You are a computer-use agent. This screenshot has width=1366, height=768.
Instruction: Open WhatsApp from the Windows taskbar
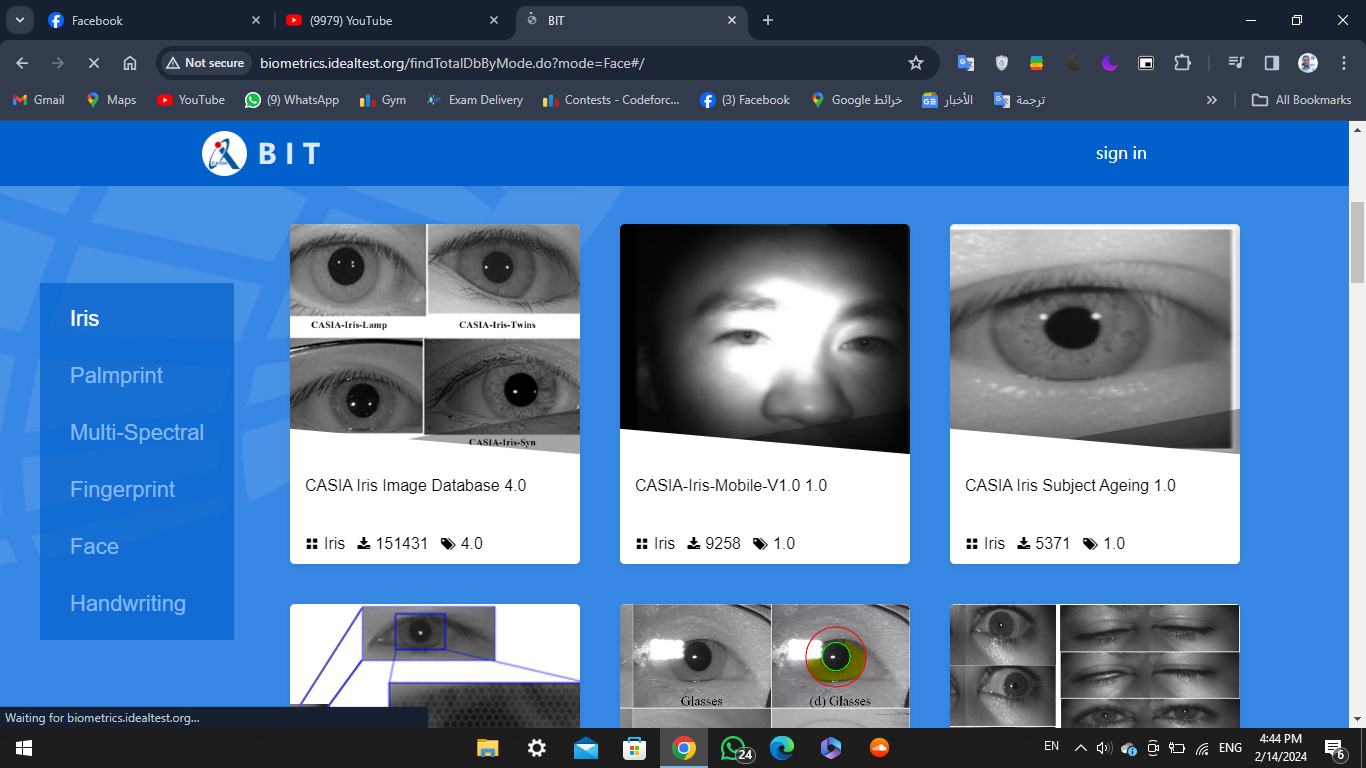(x=734, y=748)
